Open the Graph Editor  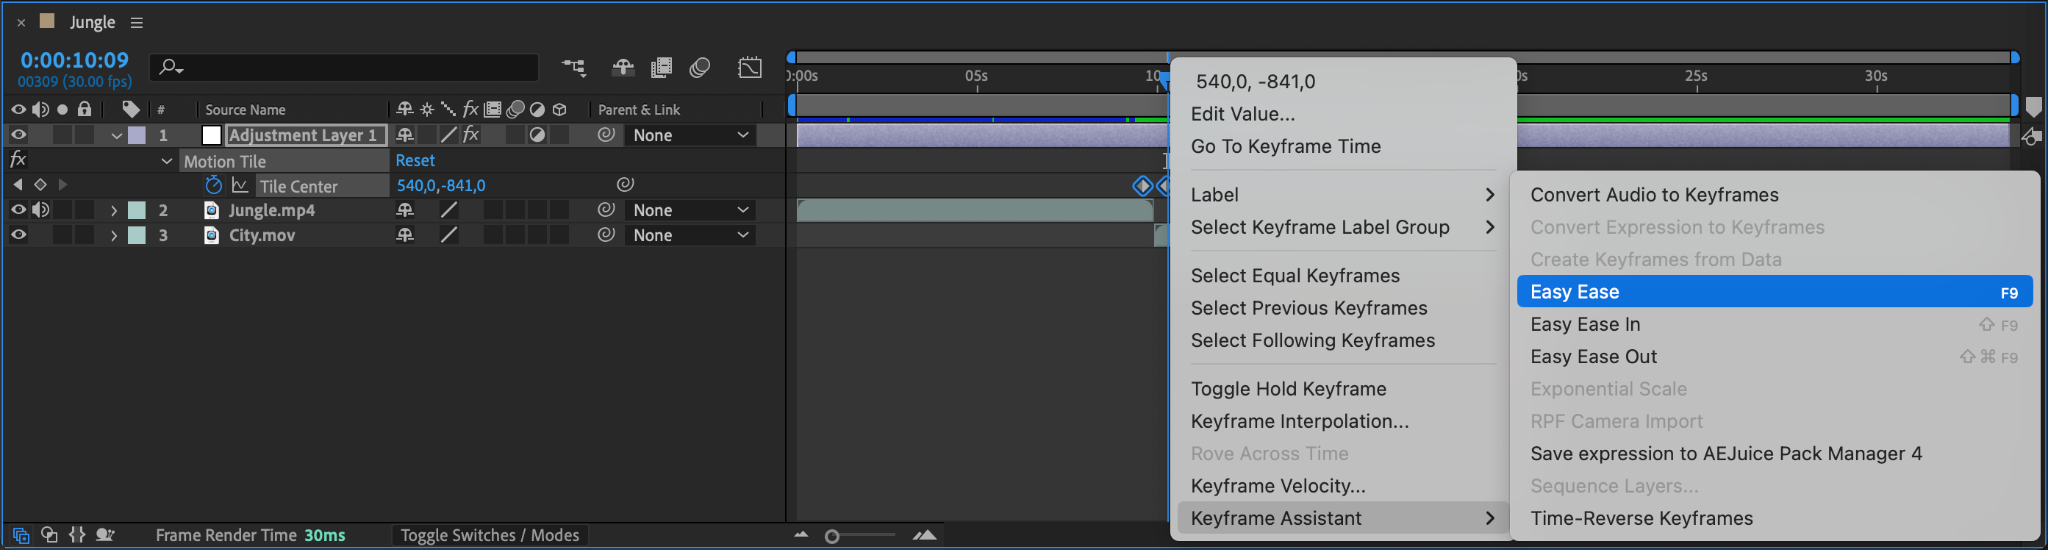pyautogui.click(x=750, y=68)
